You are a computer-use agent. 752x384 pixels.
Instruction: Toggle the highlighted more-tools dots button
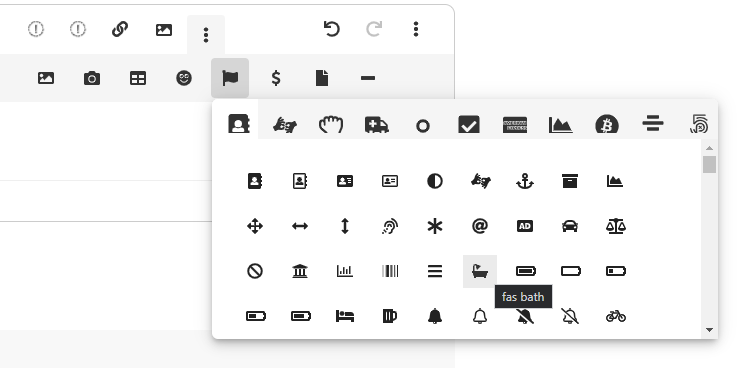206,35
